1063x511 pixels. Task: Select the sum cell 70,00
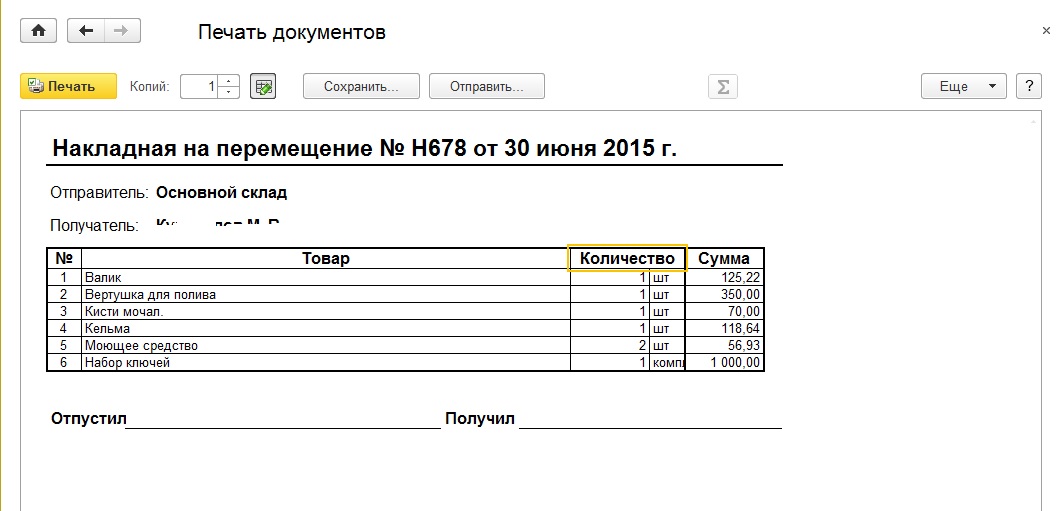tap(724, 311)
